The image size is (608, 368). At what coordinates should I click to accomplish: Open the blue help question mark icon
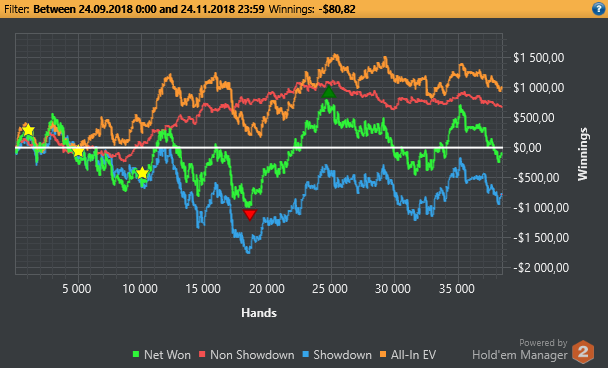[x=599, y=9]
